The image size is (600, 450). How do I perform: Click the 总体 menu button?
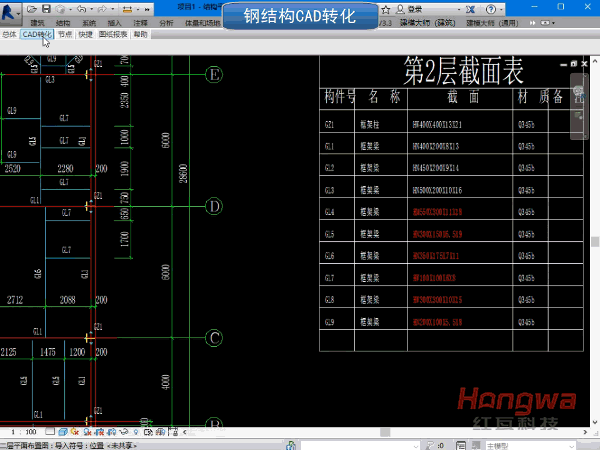9,34
